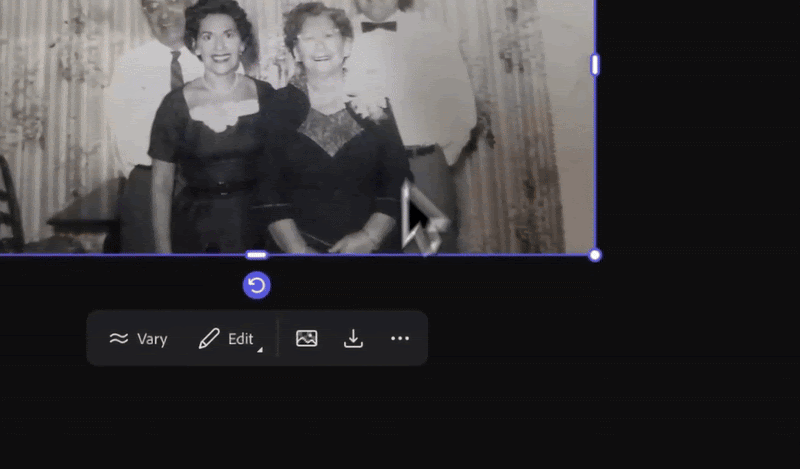The image size is (800, 469).
Task: Select the bottom edge resize handle
Action: [x=257, y=255]
